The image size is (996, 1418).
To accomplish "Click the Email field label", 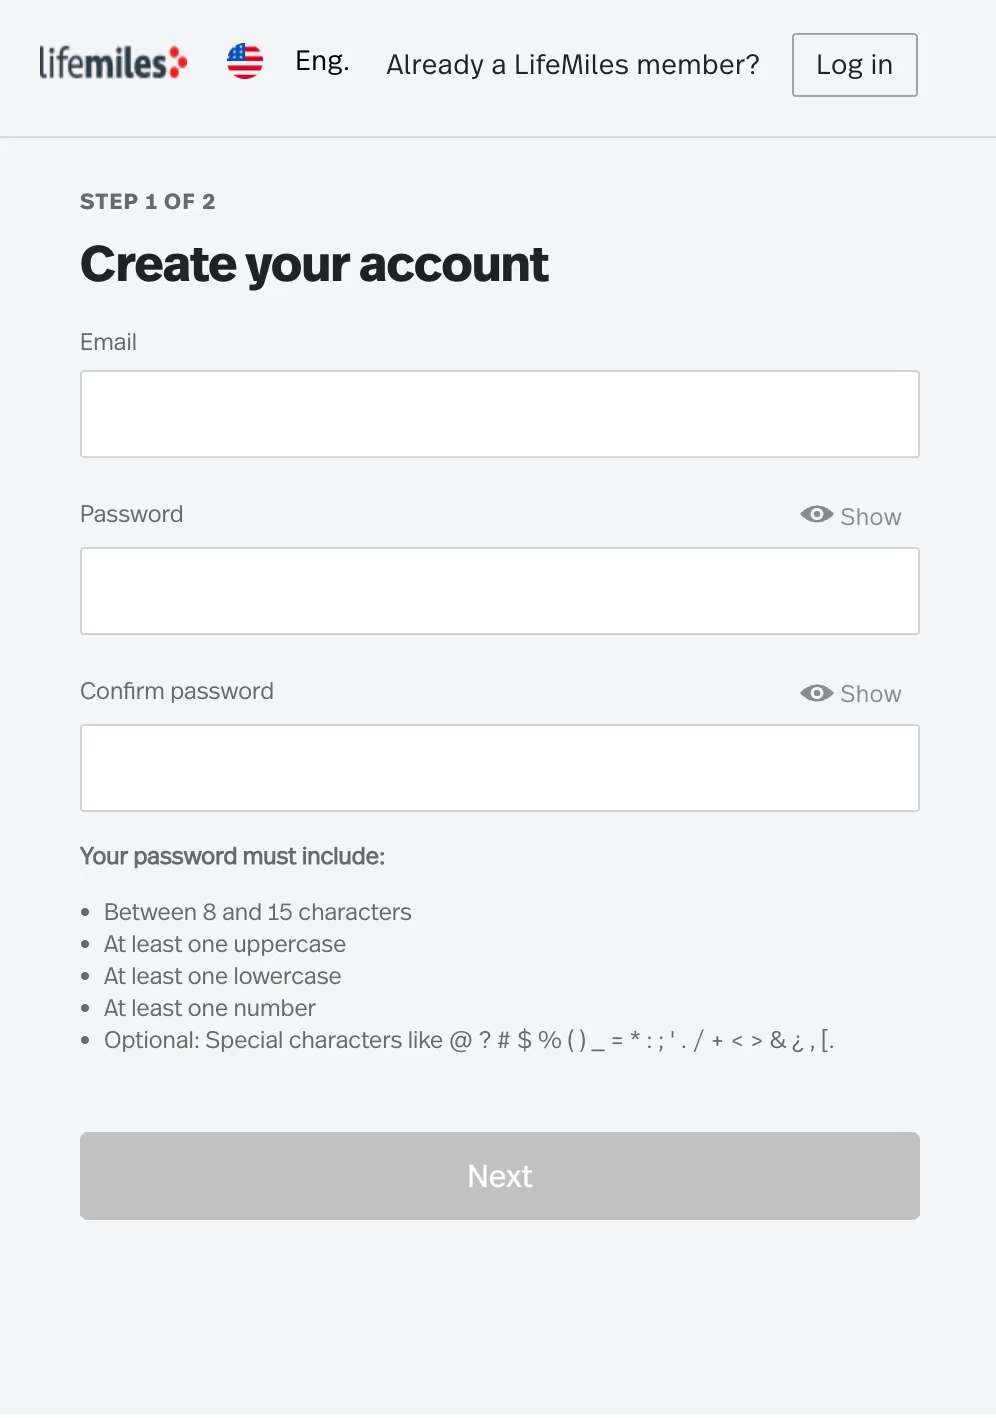I will (x=108, y=342).
